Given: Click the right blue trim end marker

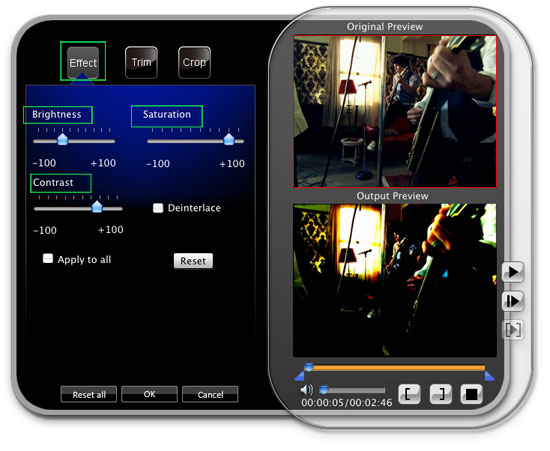Looking at the screenshot, I should coord(489,376).
